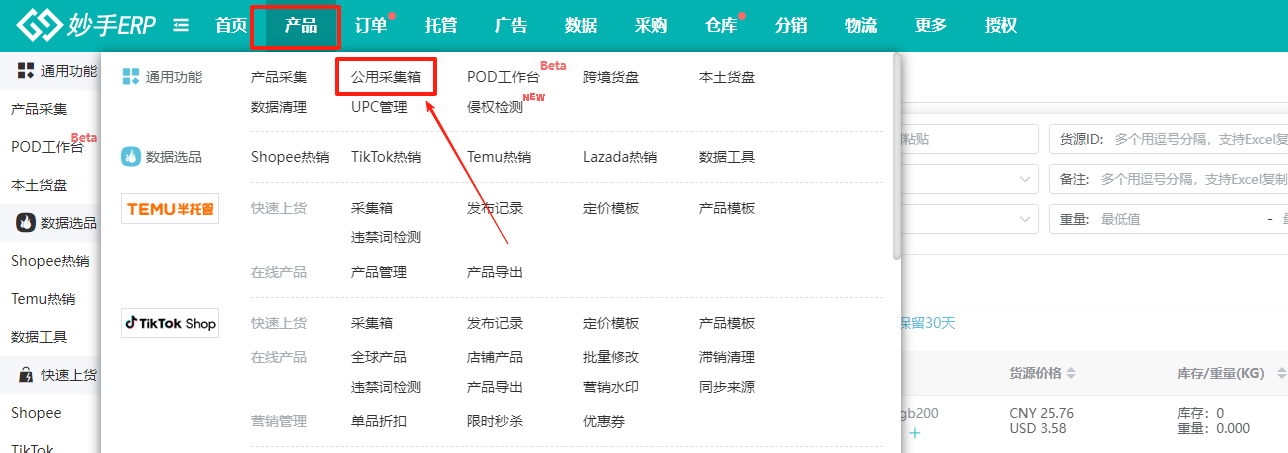Open 本土货盘 in the dropdown menu
This screenshot has width=1288, height=453.
[x=727, y=77]
